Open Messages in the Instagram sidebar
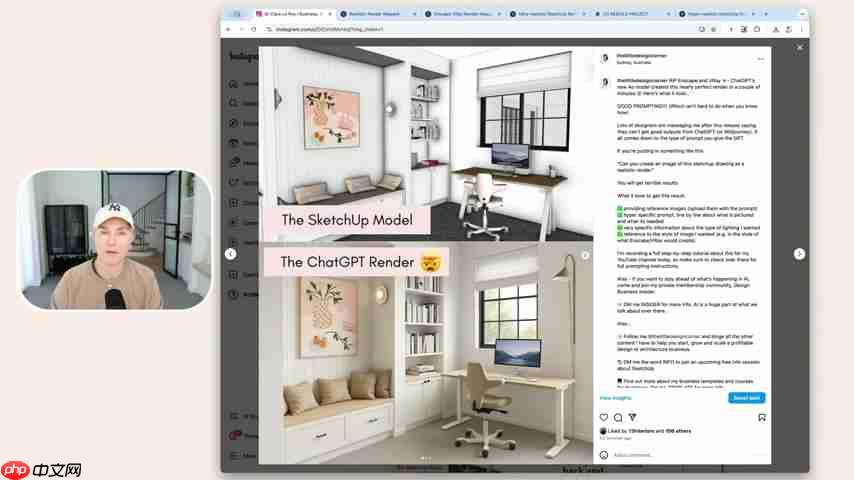854x480 pixels. tap(243, 162)
